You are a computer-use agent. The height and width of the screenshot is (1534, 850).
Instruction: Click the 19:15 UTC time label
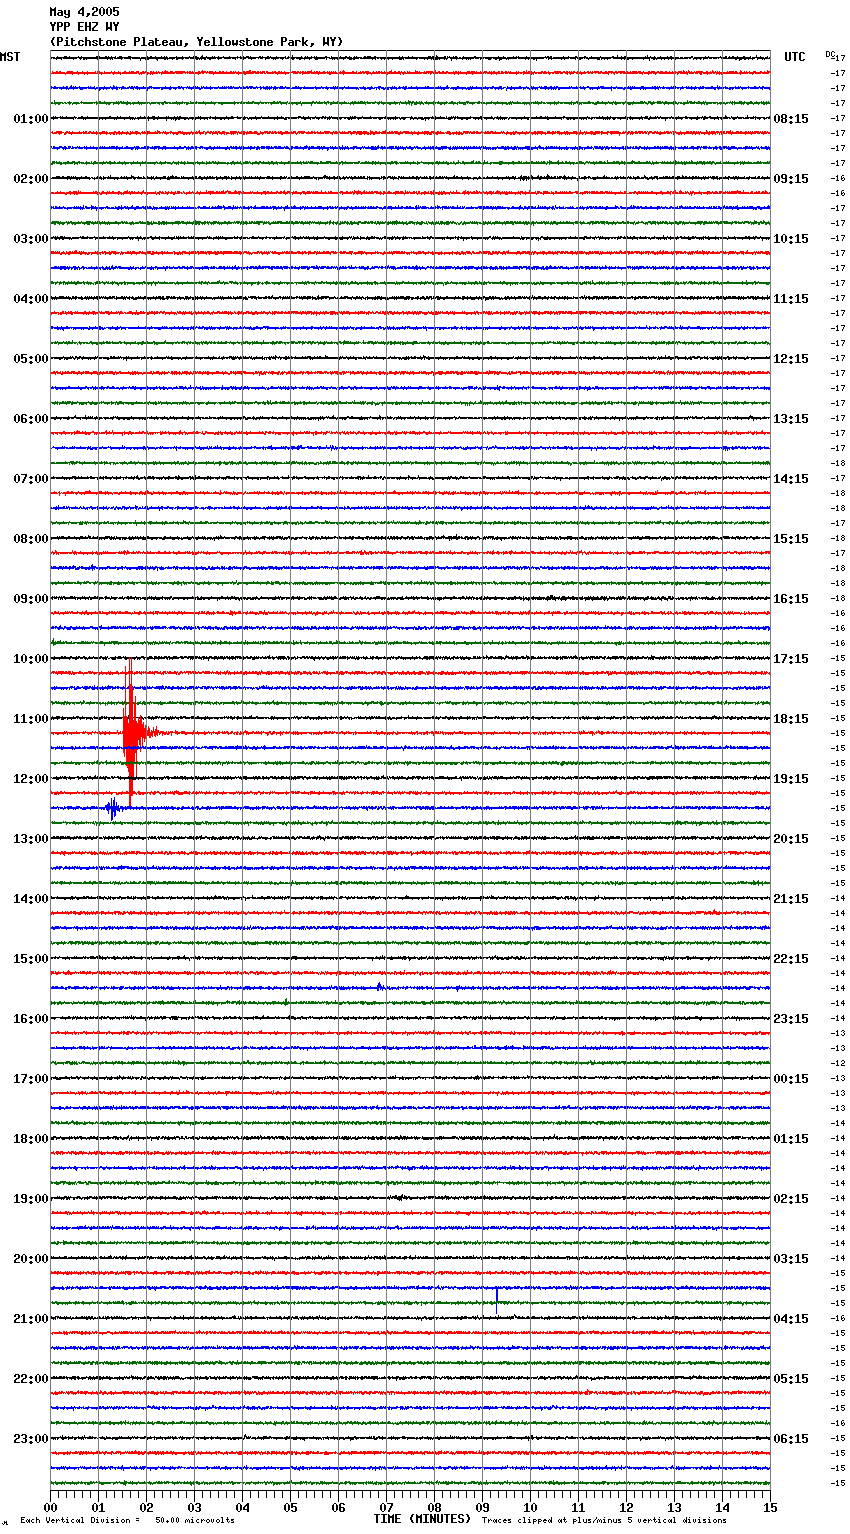[x=791, y=779]
